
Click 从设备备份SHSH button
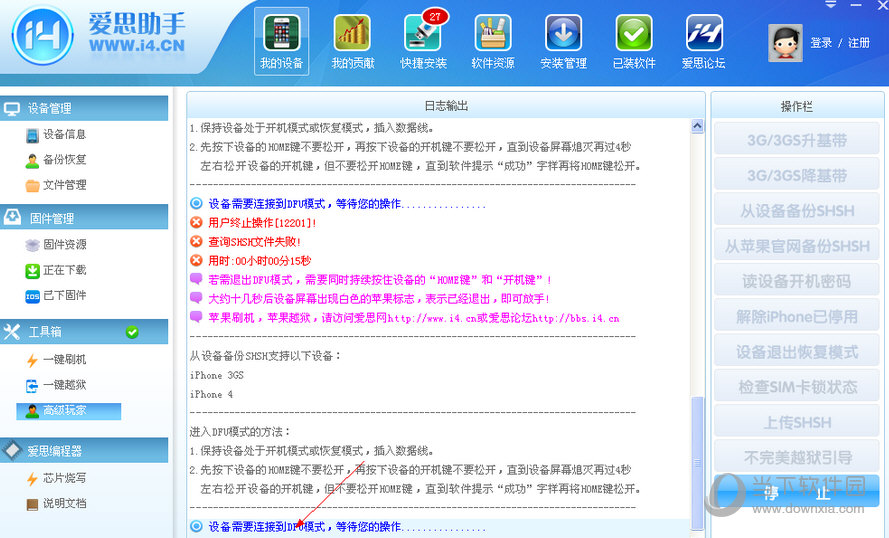[797, 210]
